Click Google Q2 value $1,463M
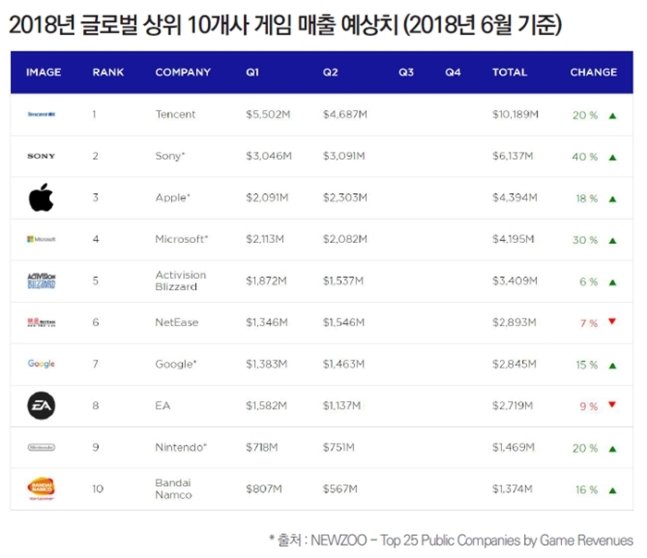 pyautogui.click(x=344, y=364)
